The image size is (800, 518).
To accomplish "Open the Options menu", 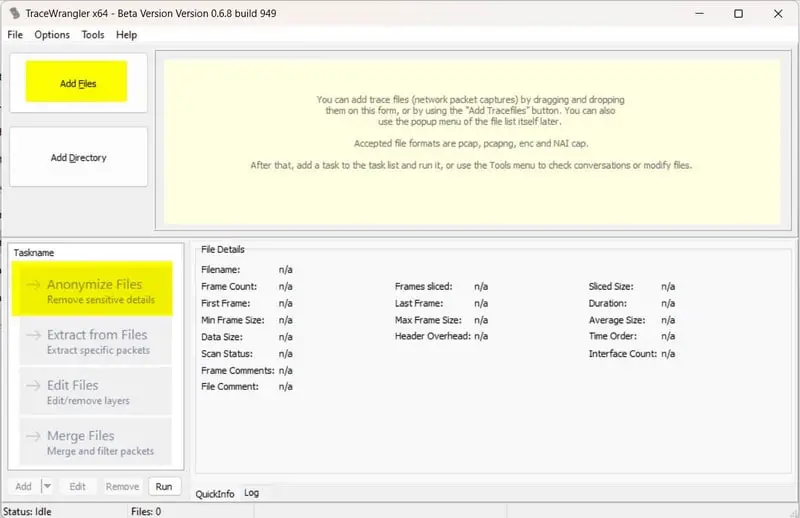I will pyautogui.click(x=52, y=35).
